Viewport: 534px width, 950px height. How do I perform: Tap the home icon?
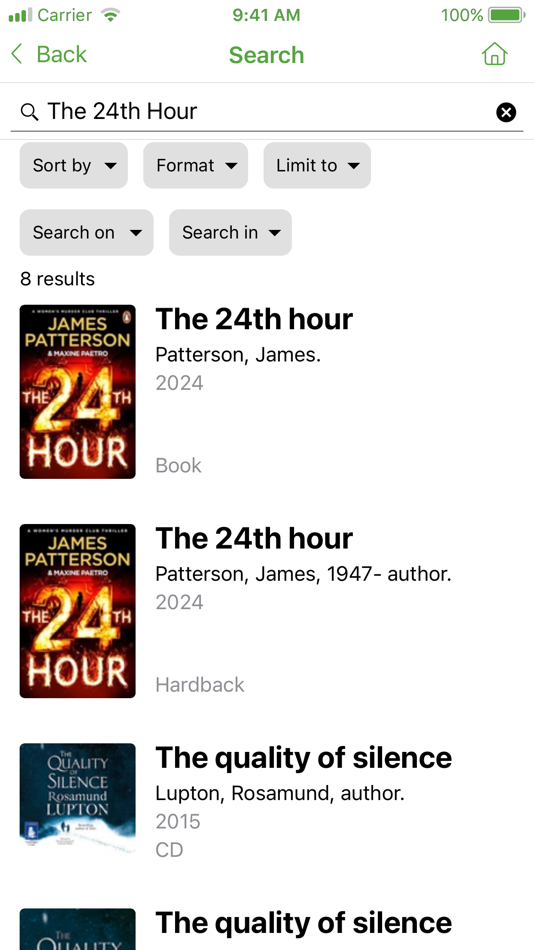494,54
